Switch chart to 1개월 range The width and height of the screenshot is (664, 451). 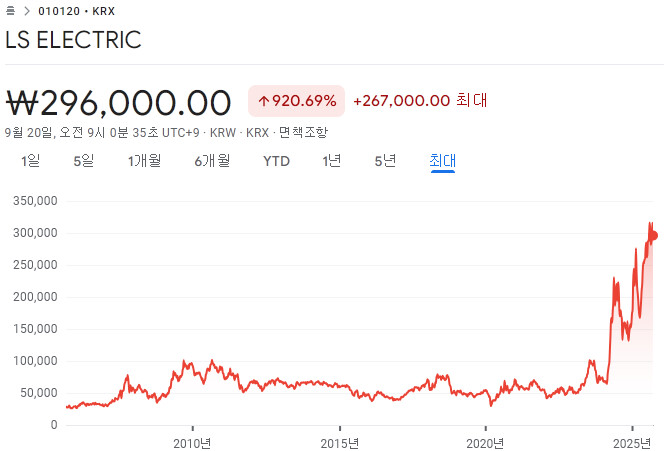(144, 160)
